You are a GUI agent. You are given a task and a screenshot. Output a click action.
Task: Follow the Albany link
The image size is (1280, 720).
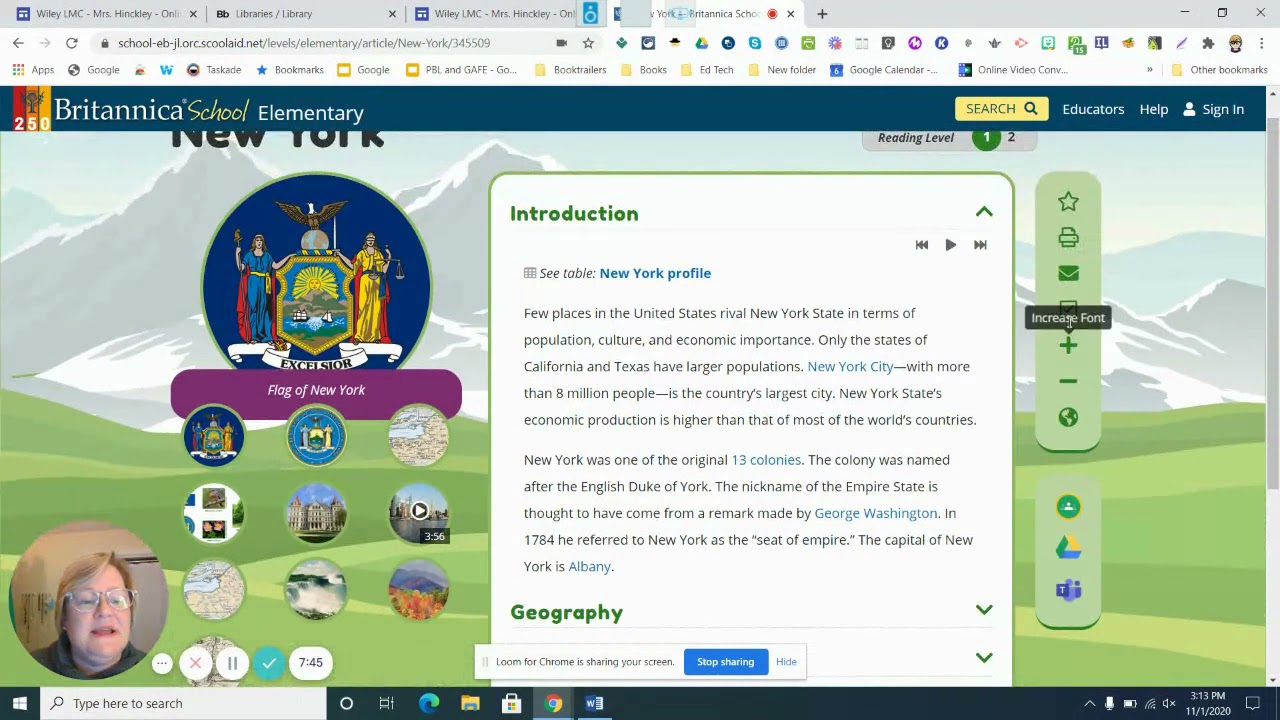589,566
